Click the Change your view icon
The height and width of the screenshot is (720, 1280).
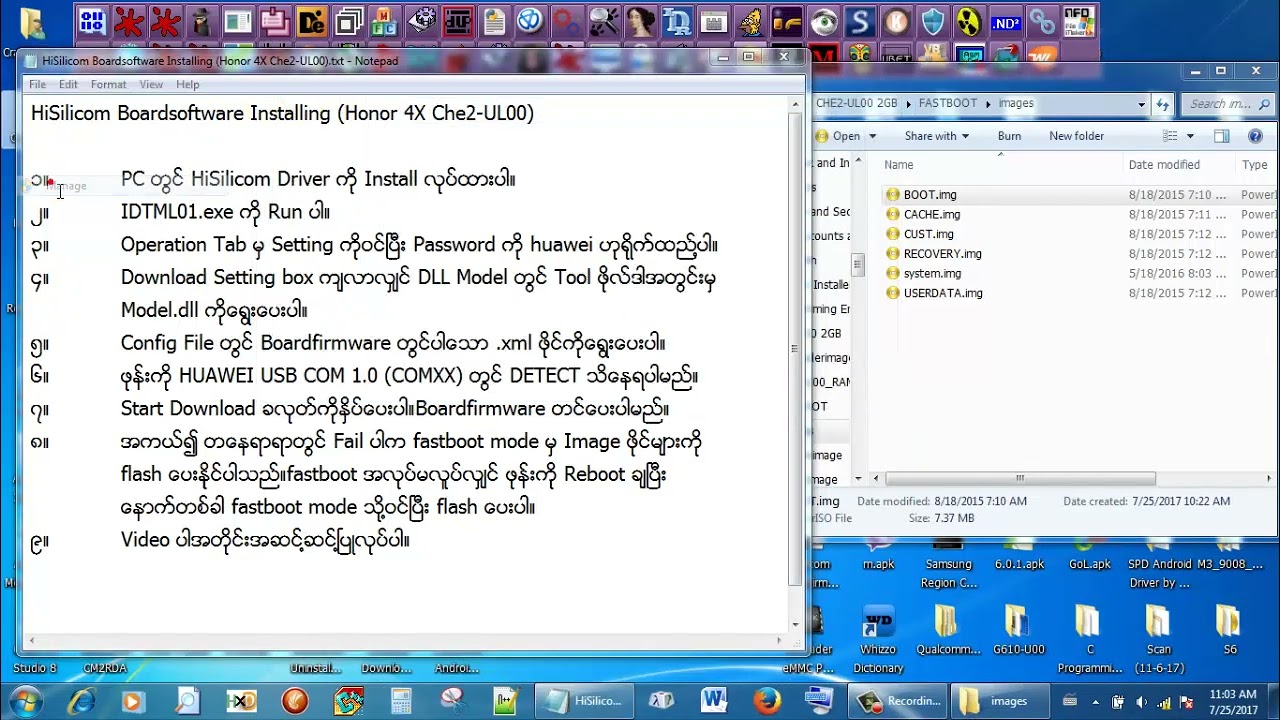click(1170, 136)
